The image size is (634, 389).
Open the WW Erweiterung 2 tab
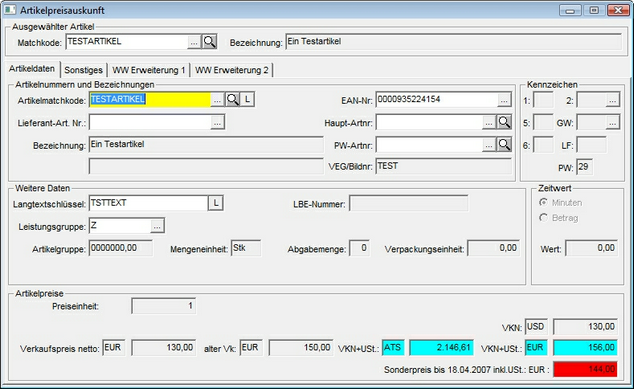tap(232, 70)
